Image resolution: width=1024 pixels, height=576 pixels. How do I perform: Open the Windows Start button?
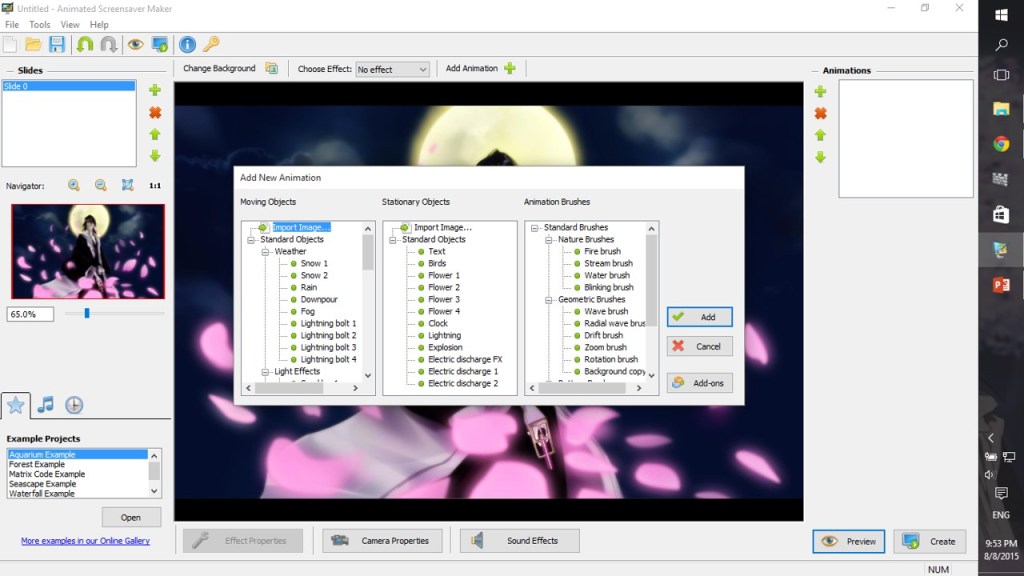1001,14
